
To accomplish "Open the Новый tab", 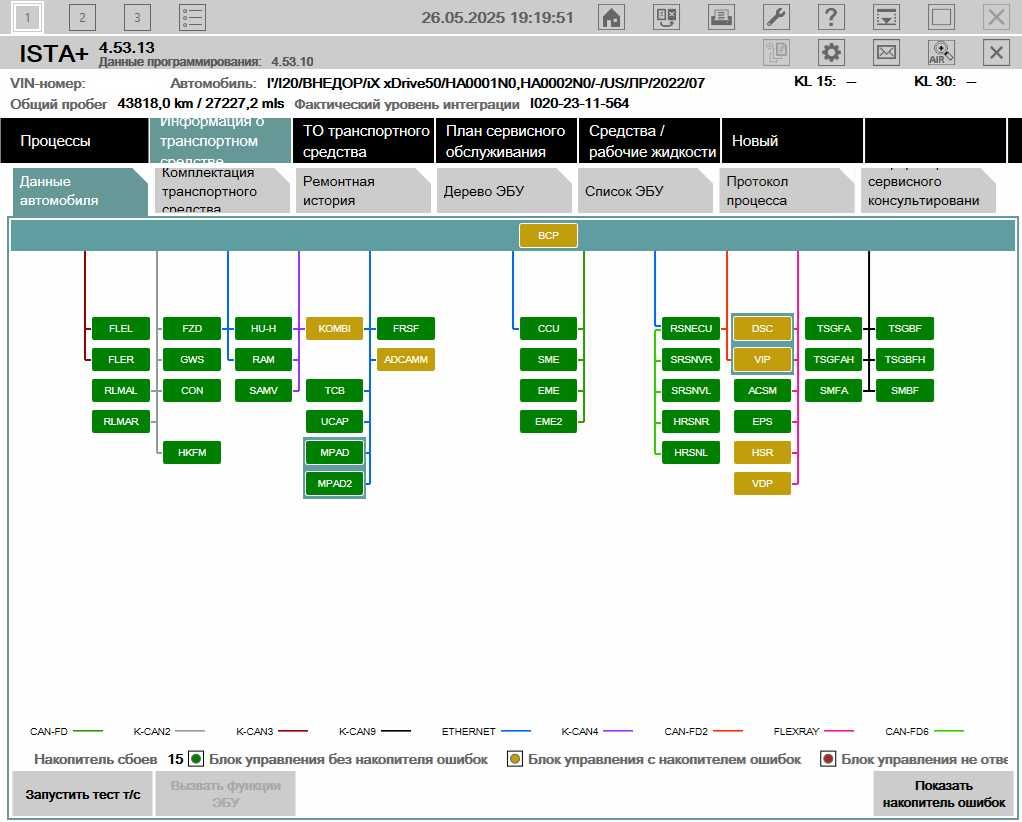I will coord(792,141).
